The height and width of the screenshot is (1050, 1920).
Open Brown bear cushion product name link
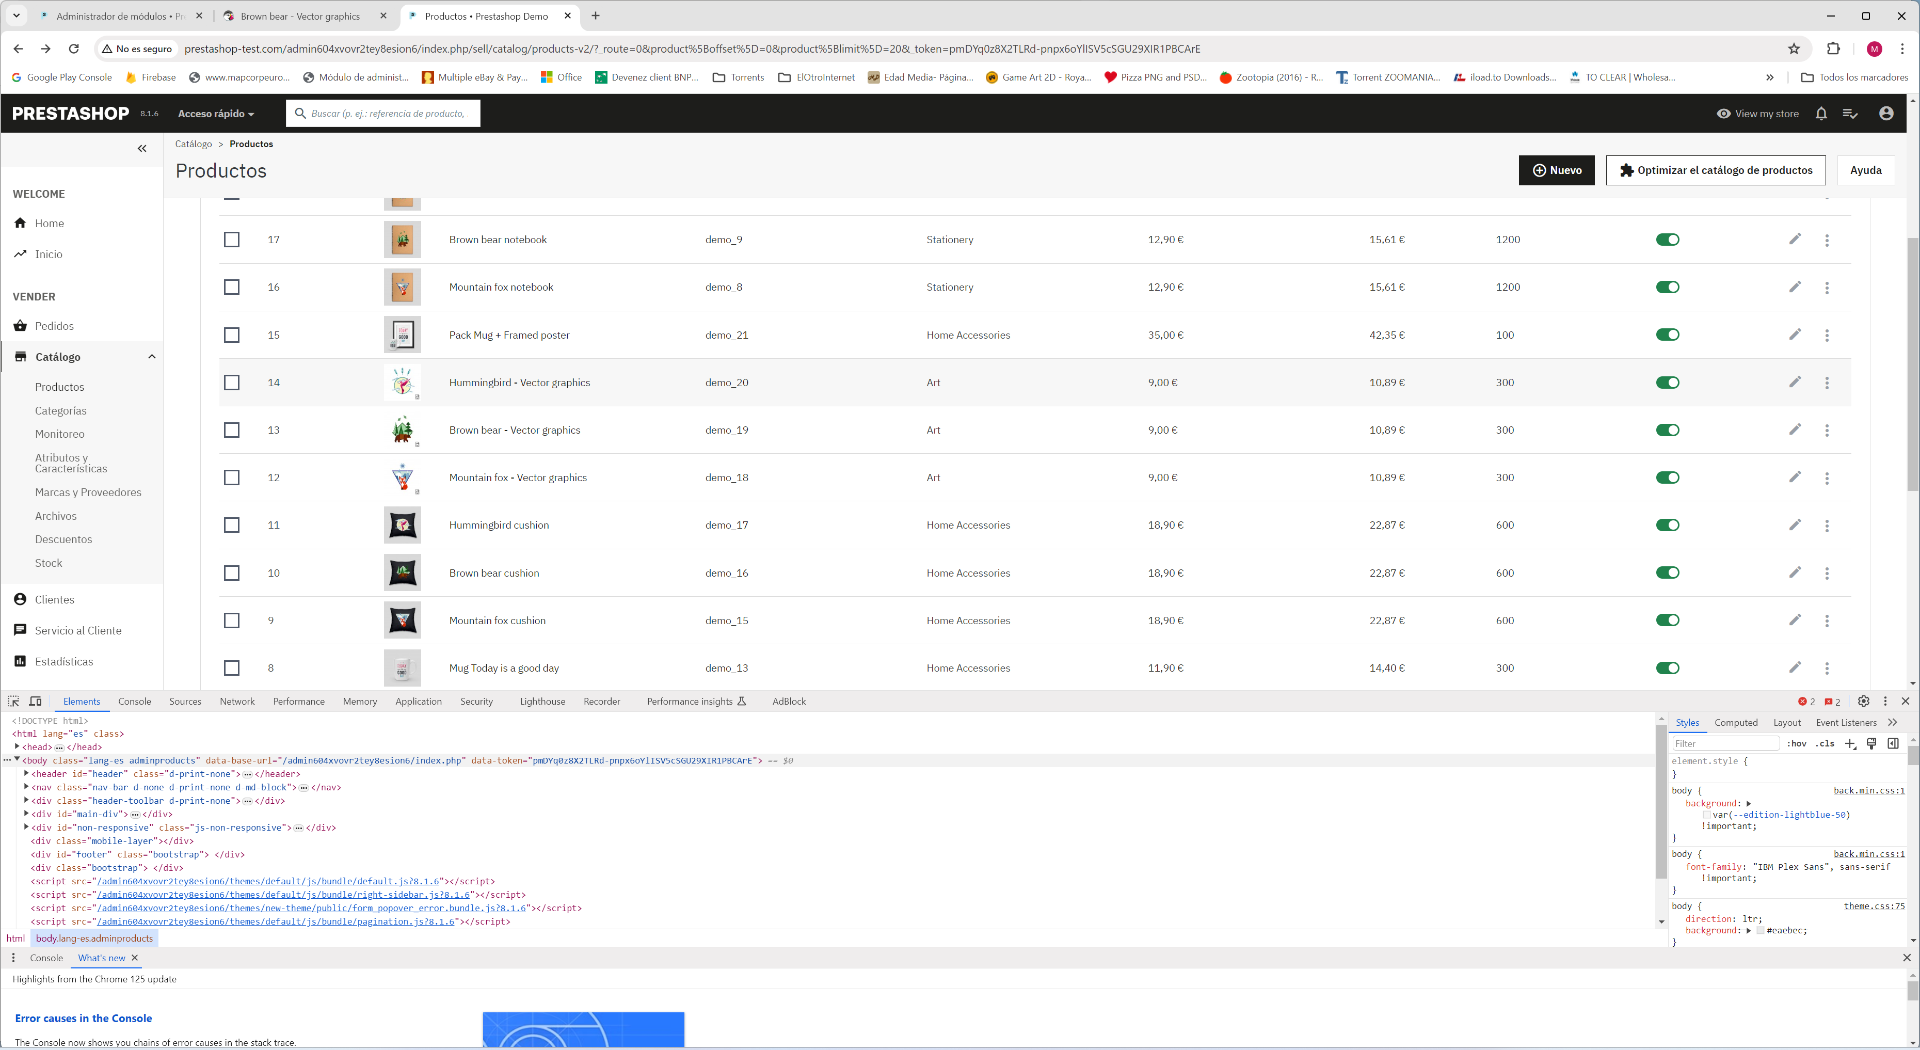point(494,573)
